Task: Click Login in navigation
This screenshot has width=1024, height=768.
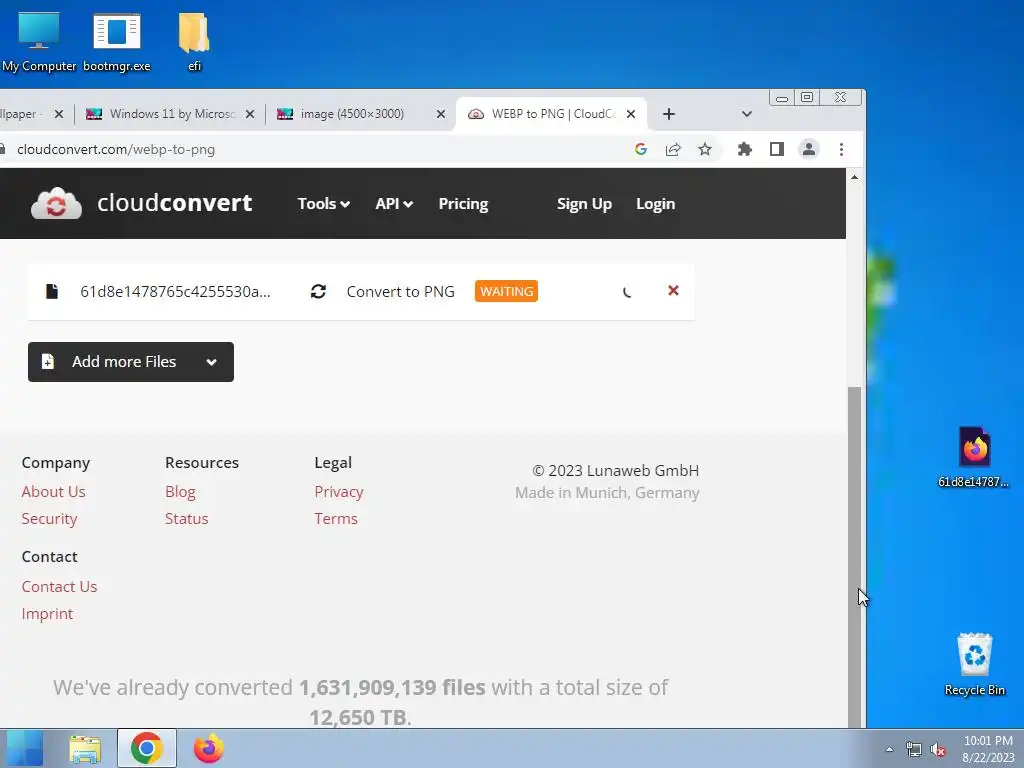Action: coord(656,204)
